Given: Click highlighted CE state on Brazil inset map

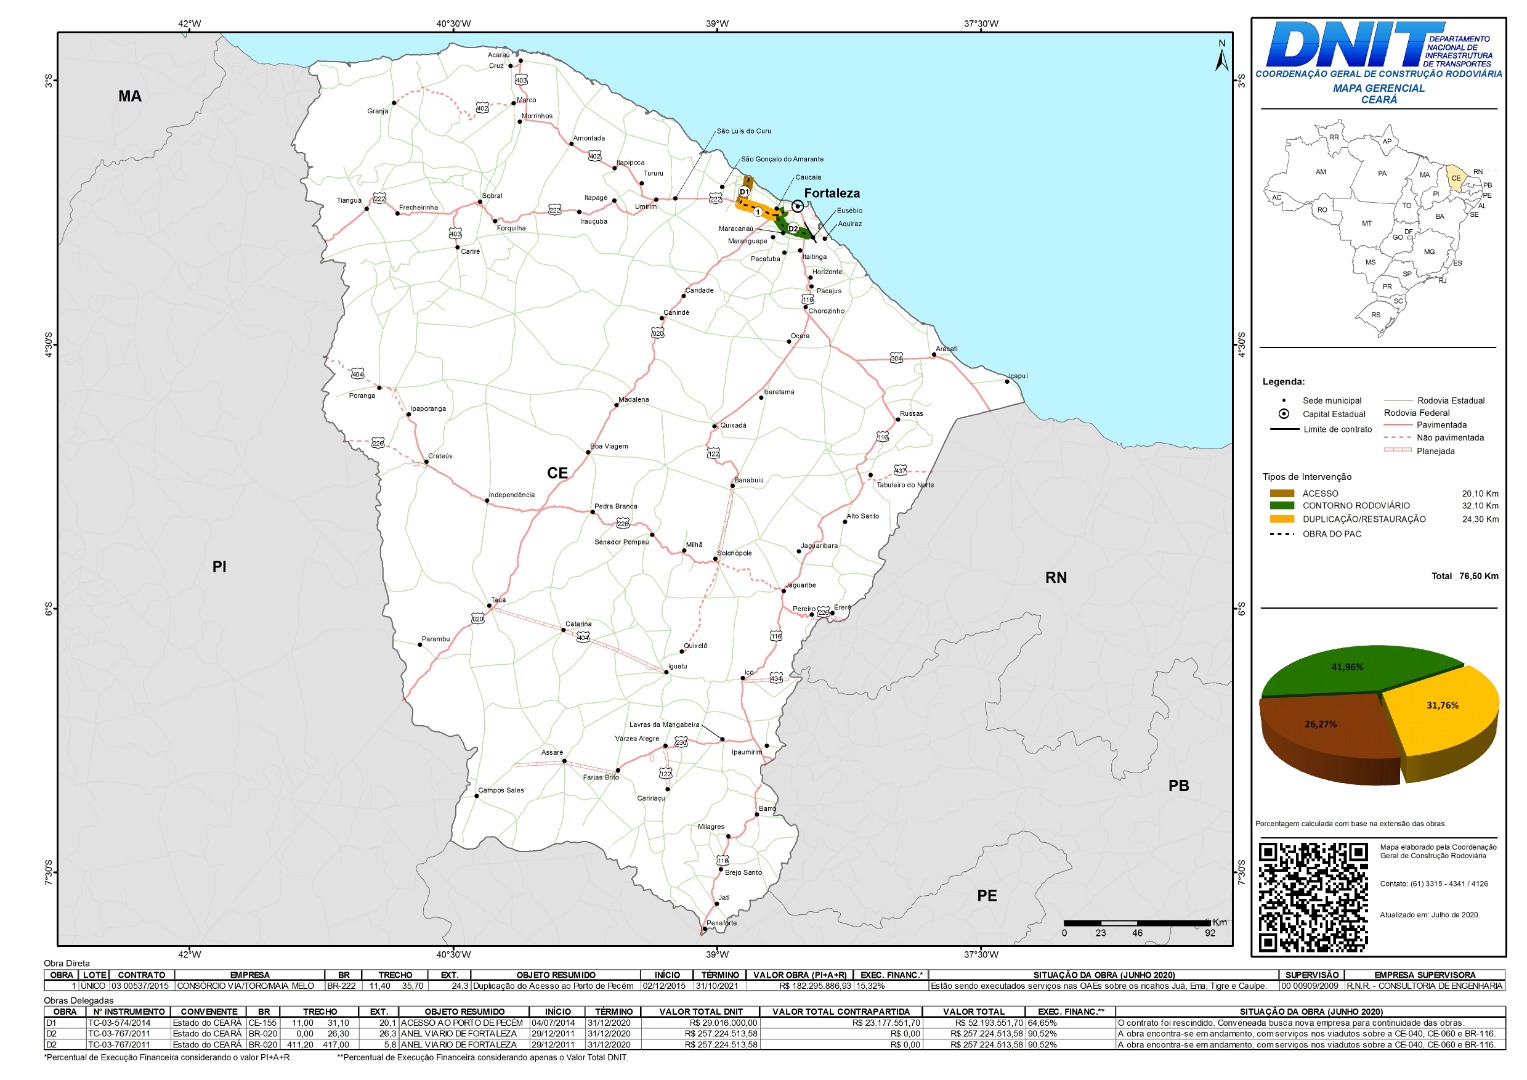Looking at the screenshot, I should coord(1456,179).
